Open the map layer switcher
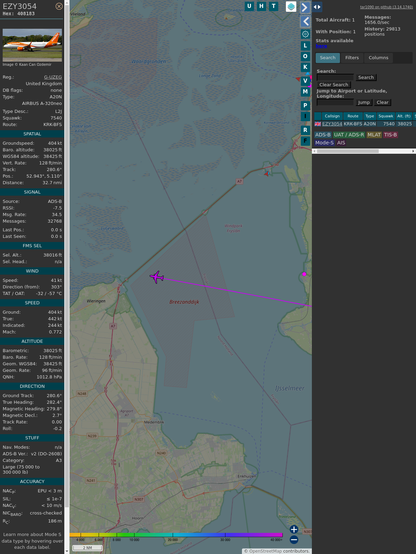The image size is (416, 554). point(291,6)
